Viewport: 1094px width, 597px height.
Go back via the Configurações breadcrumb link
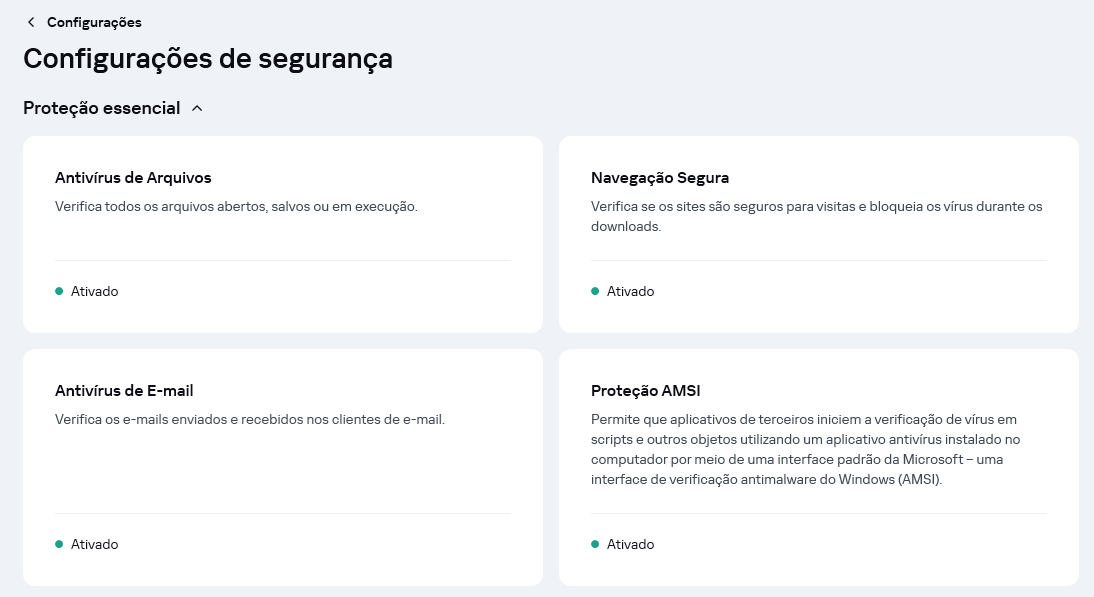click(x=94, y=22)
